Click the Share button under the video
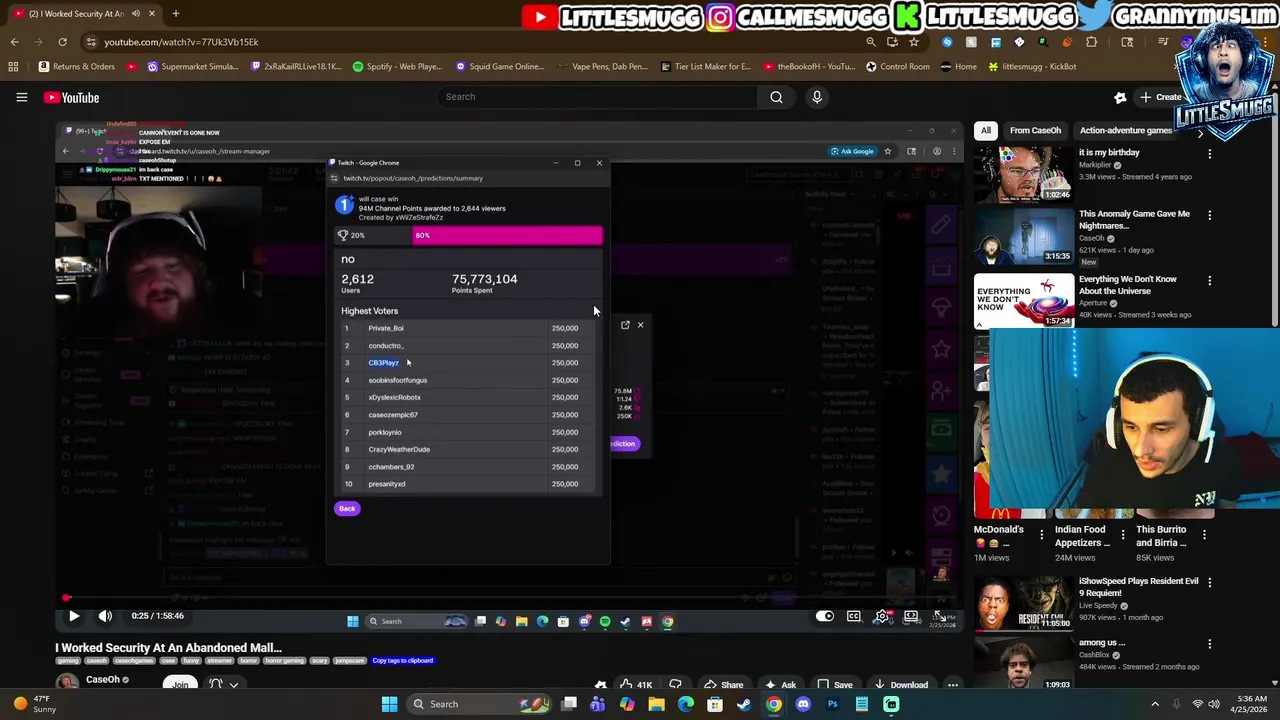The width and height of the screenshot is (1280, 720). pos(723,685)
